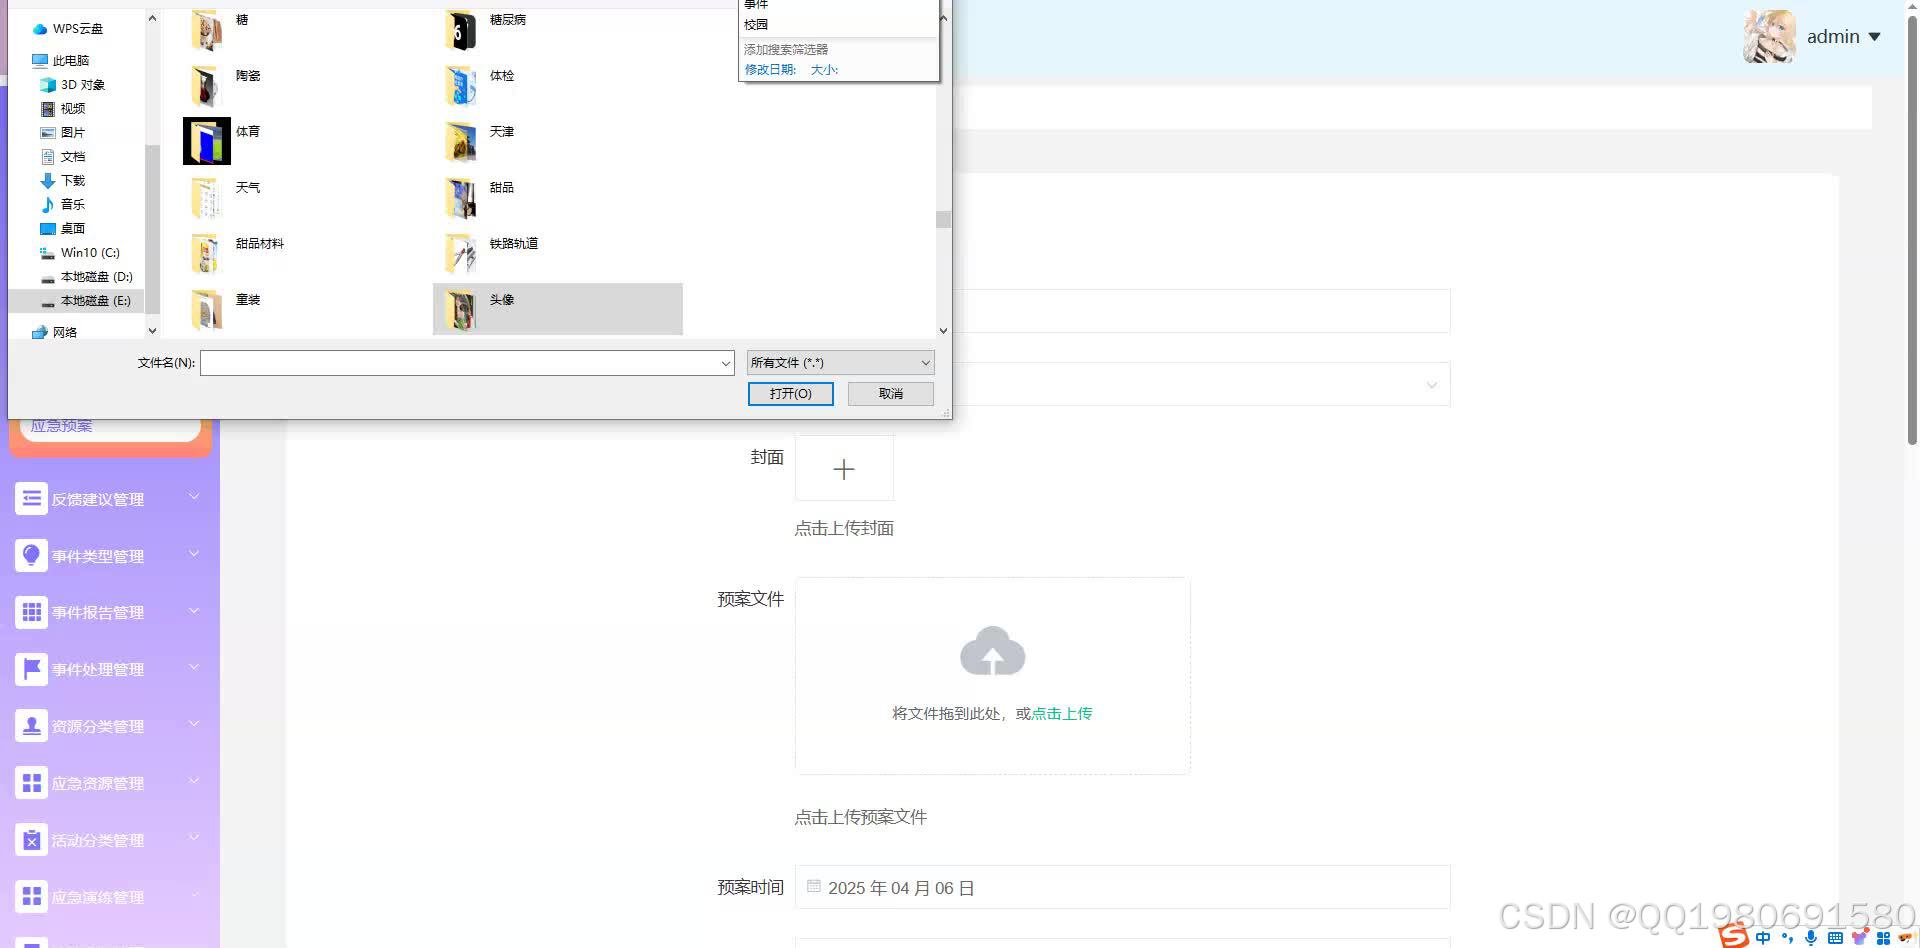
Task: Select the 反馈建议管理 sidebar icon
Action: click(30, 498)
